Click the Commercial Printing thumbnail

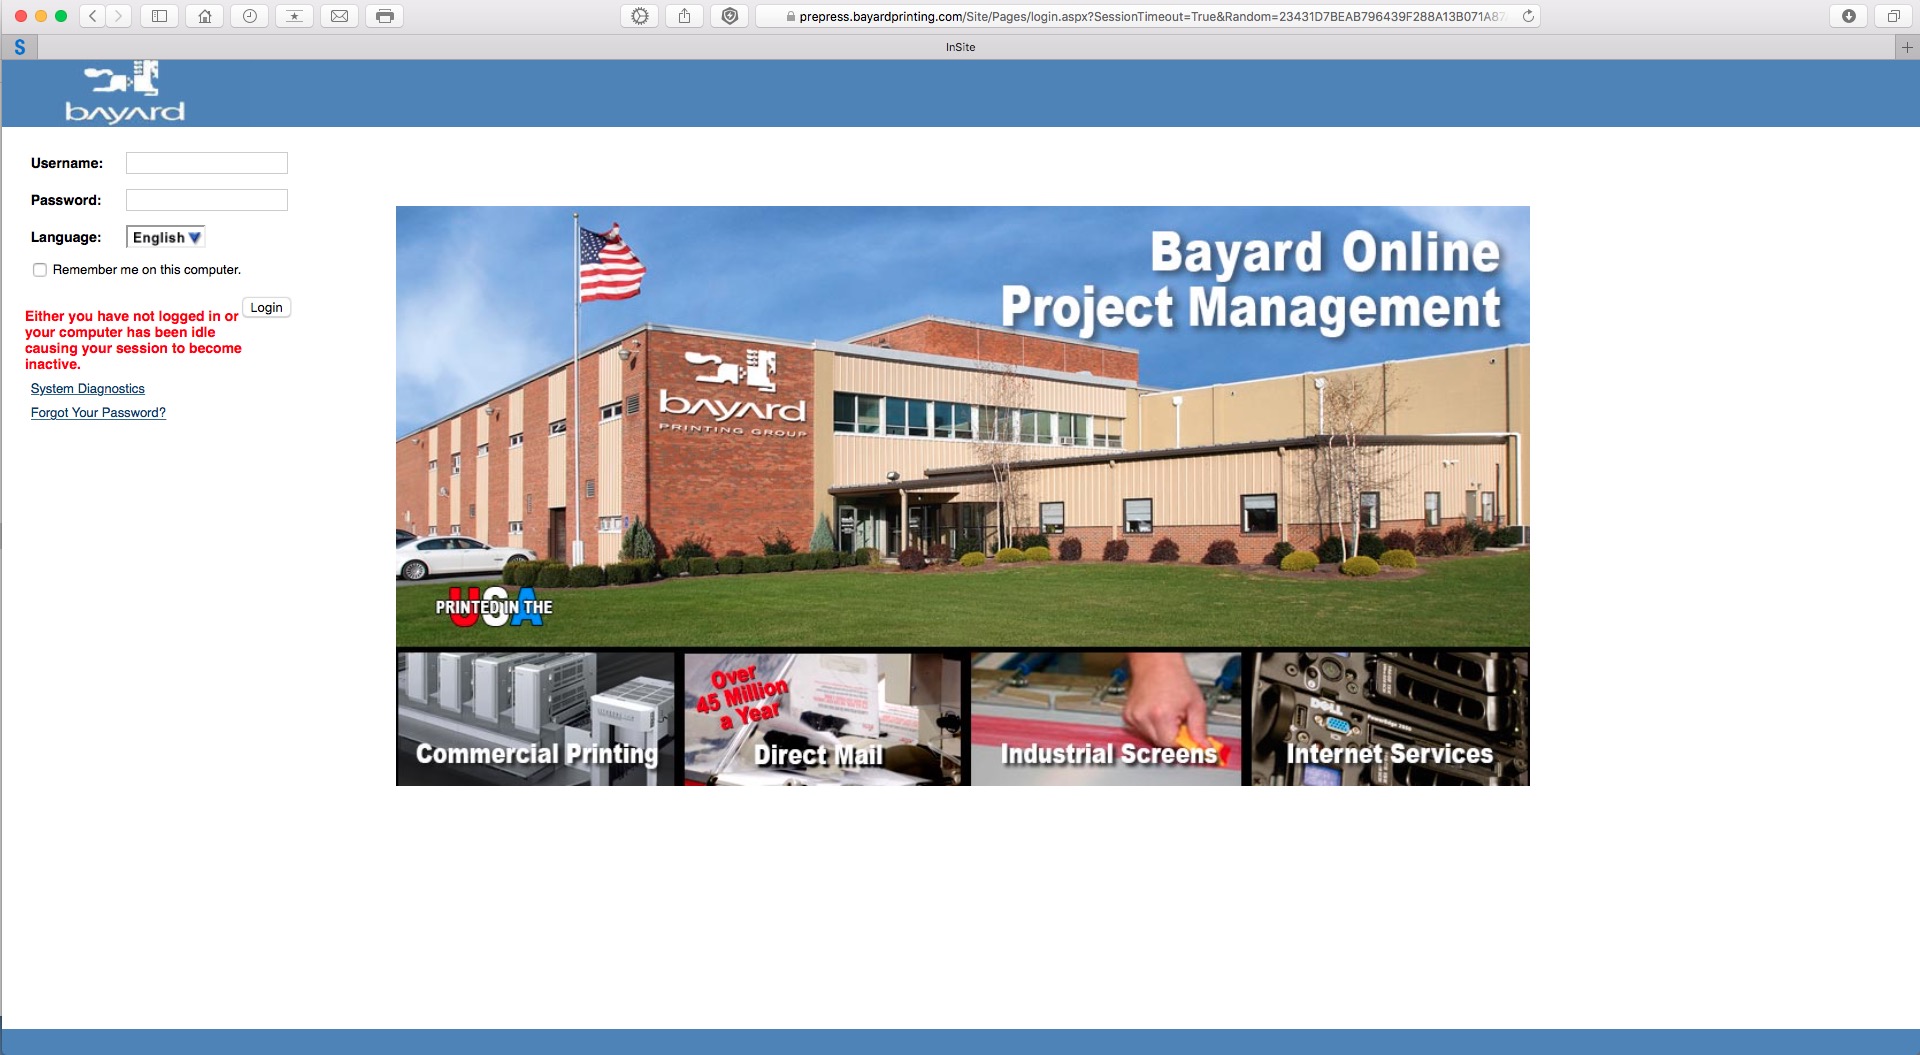point(536,719)
